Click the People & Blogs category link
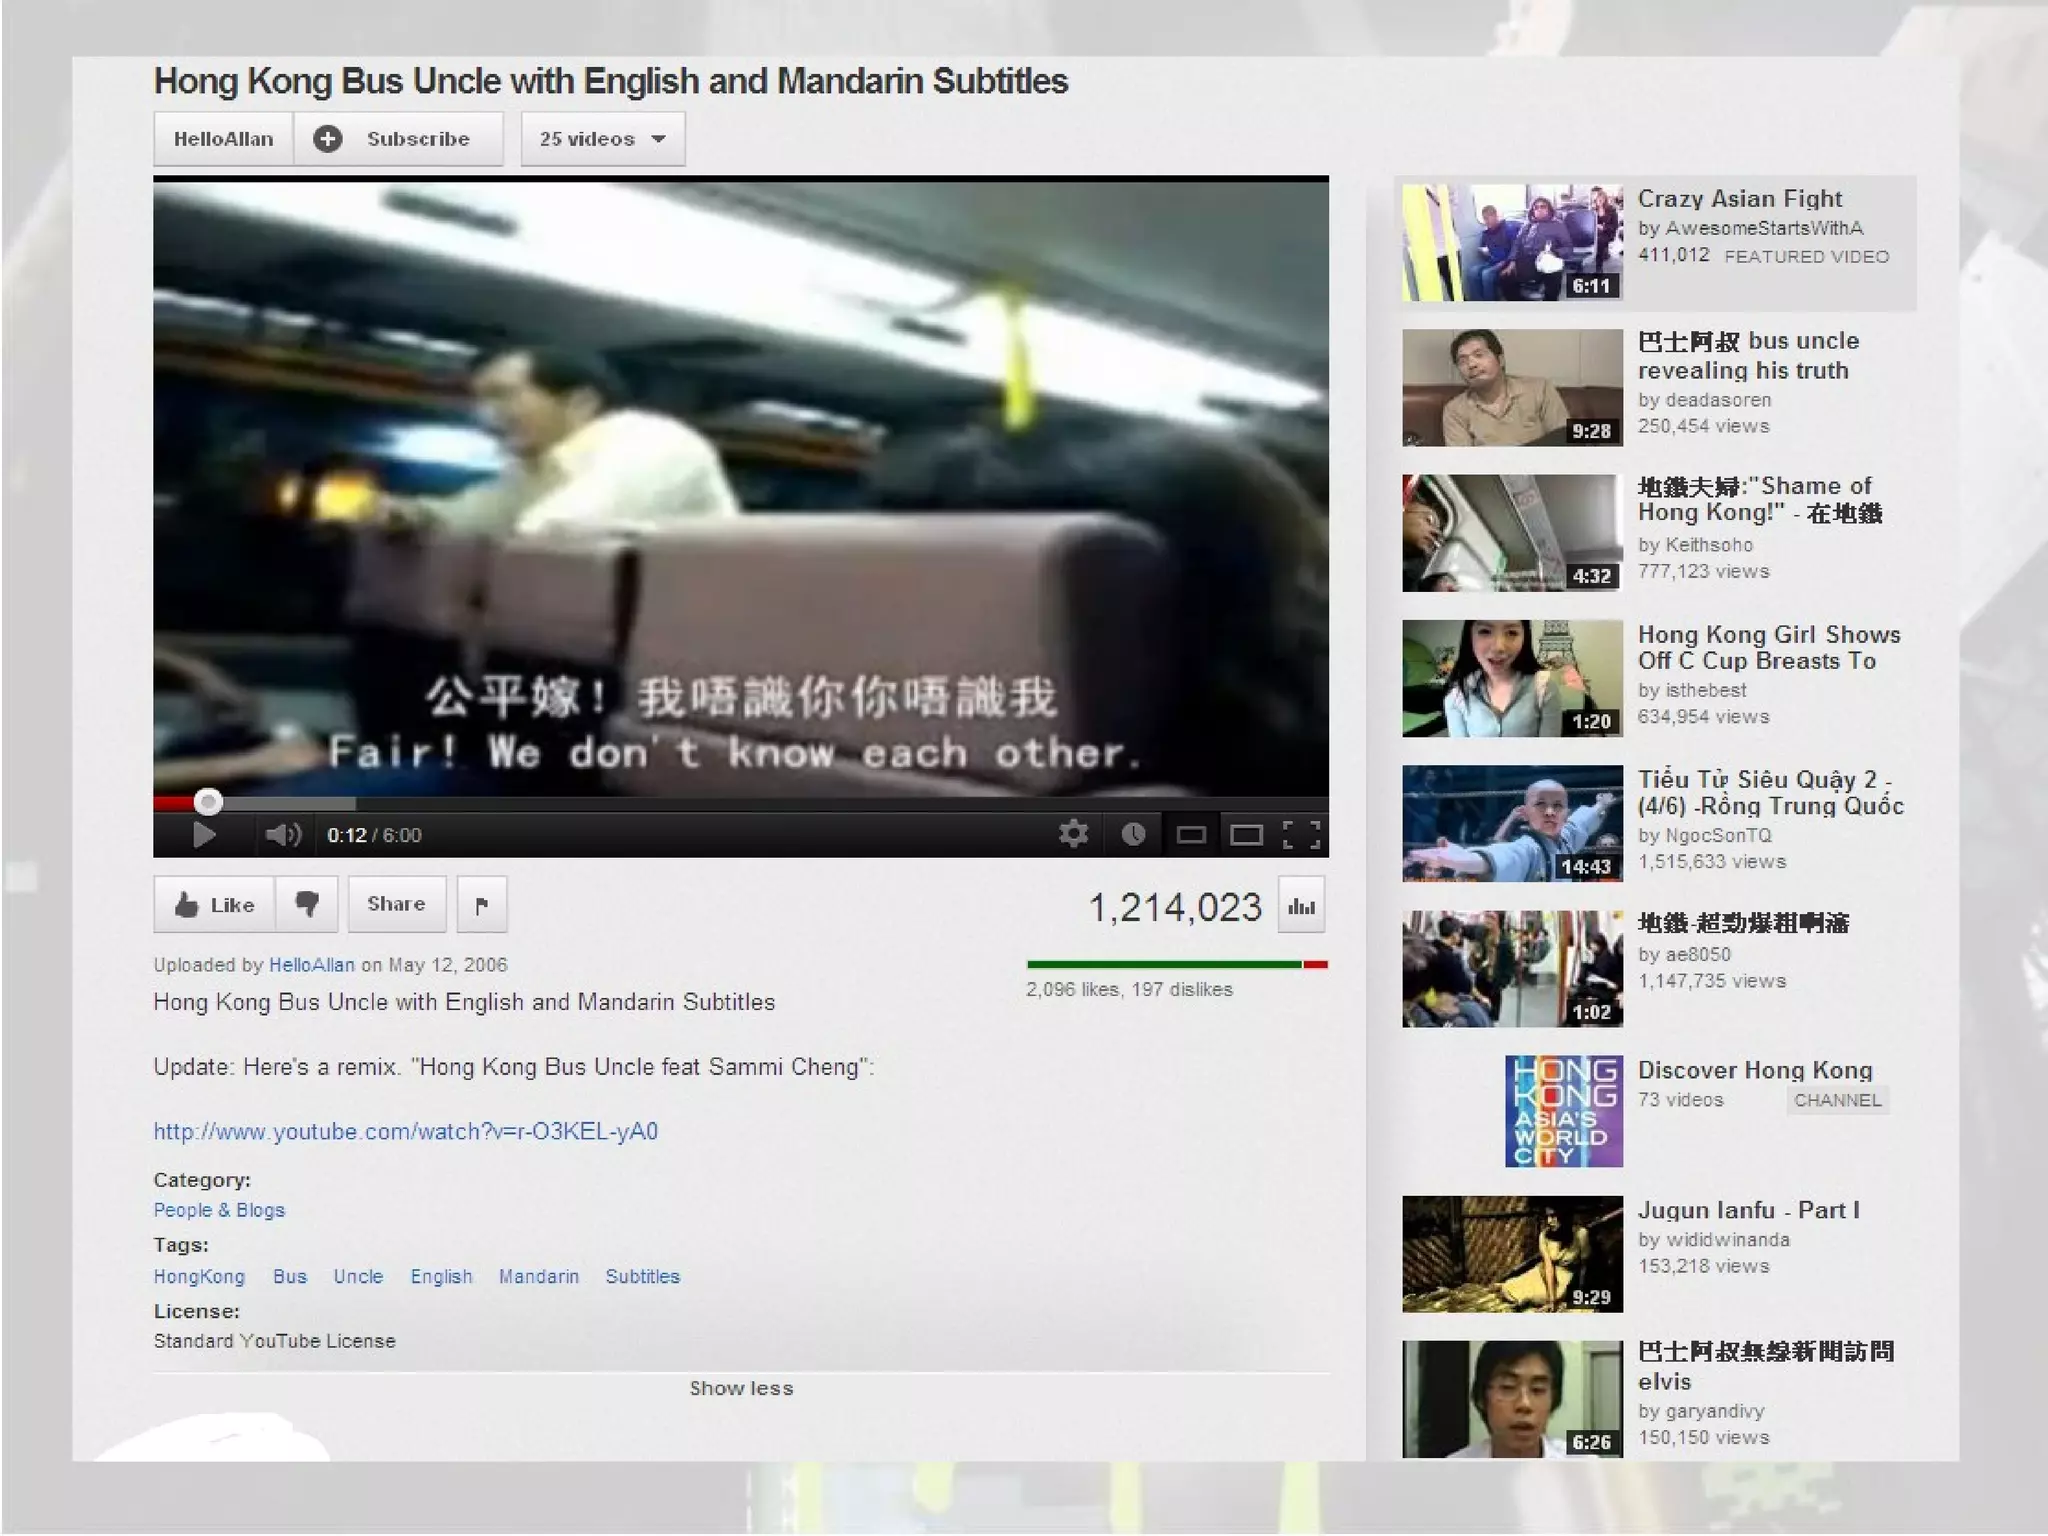Image resolution: width=2048 pixels, height=1536 pixels. pyautogui.click(x=219, y=1210)
